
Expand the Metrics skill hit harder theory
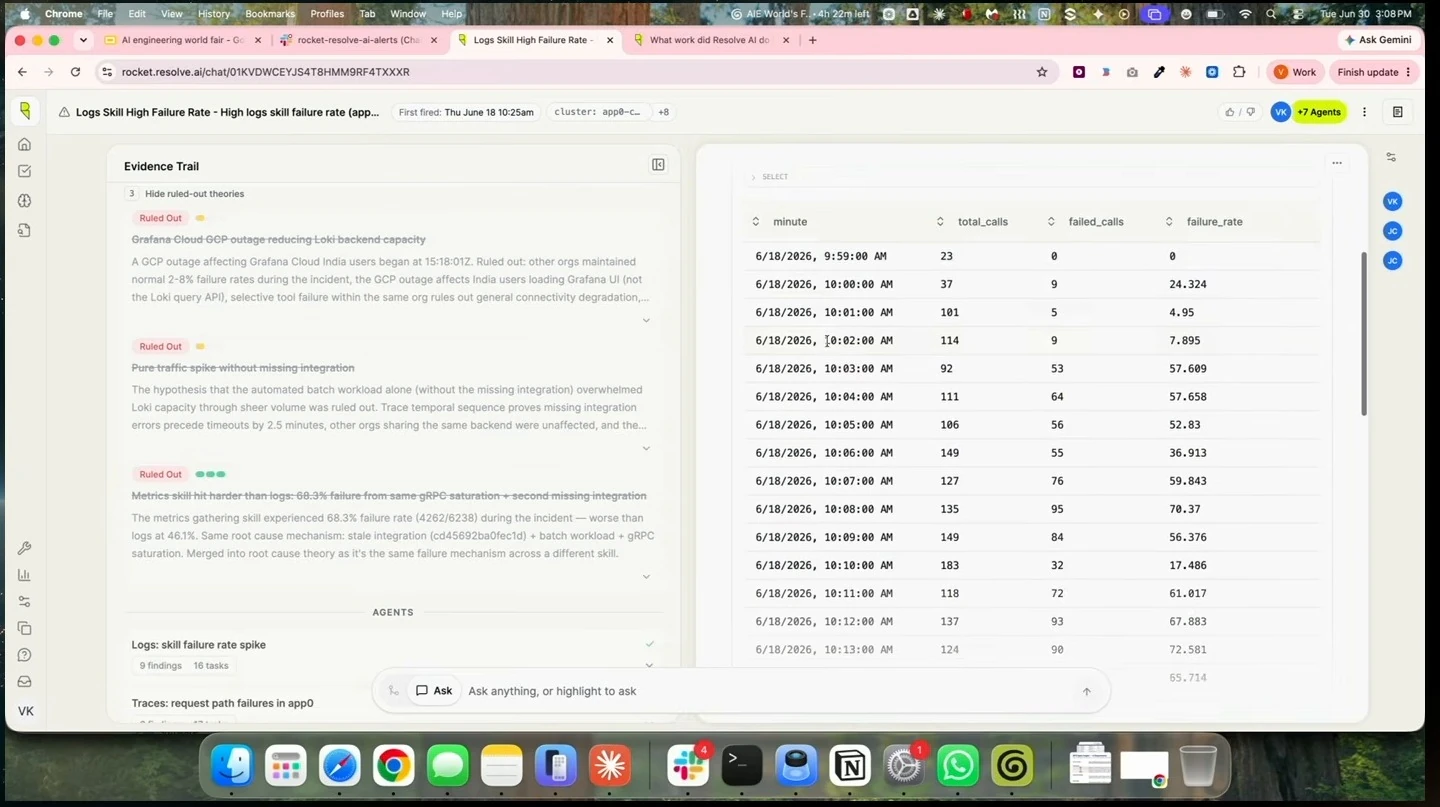tap(646, 577)
